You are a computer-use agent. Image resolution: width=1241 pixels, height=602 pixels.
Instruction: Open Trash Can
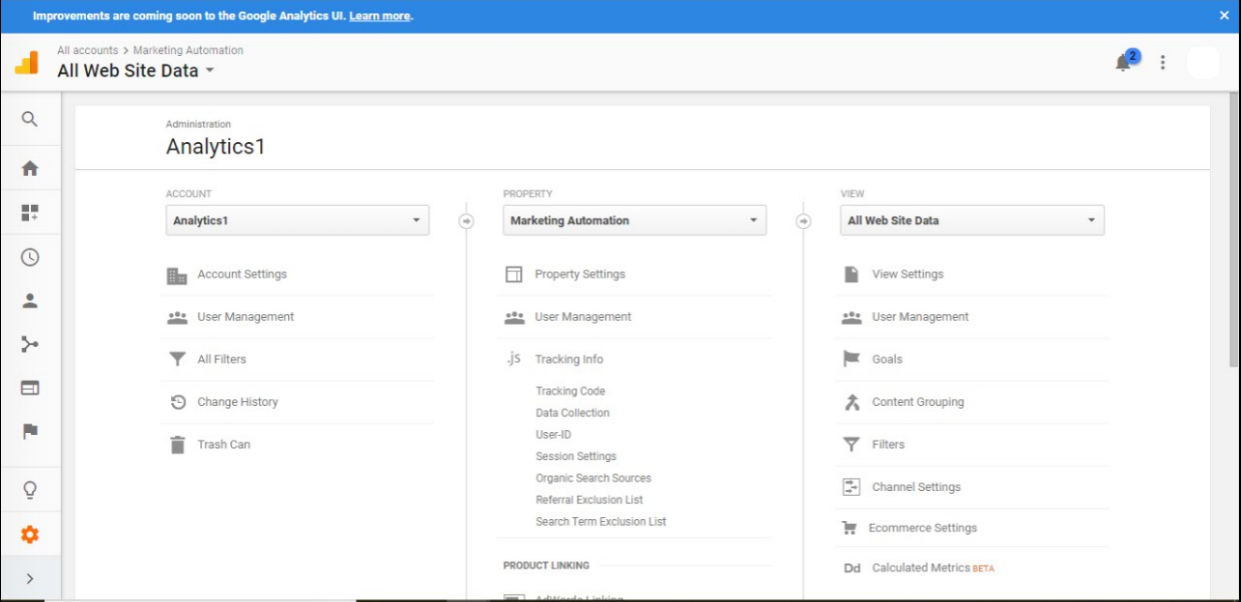224,444
